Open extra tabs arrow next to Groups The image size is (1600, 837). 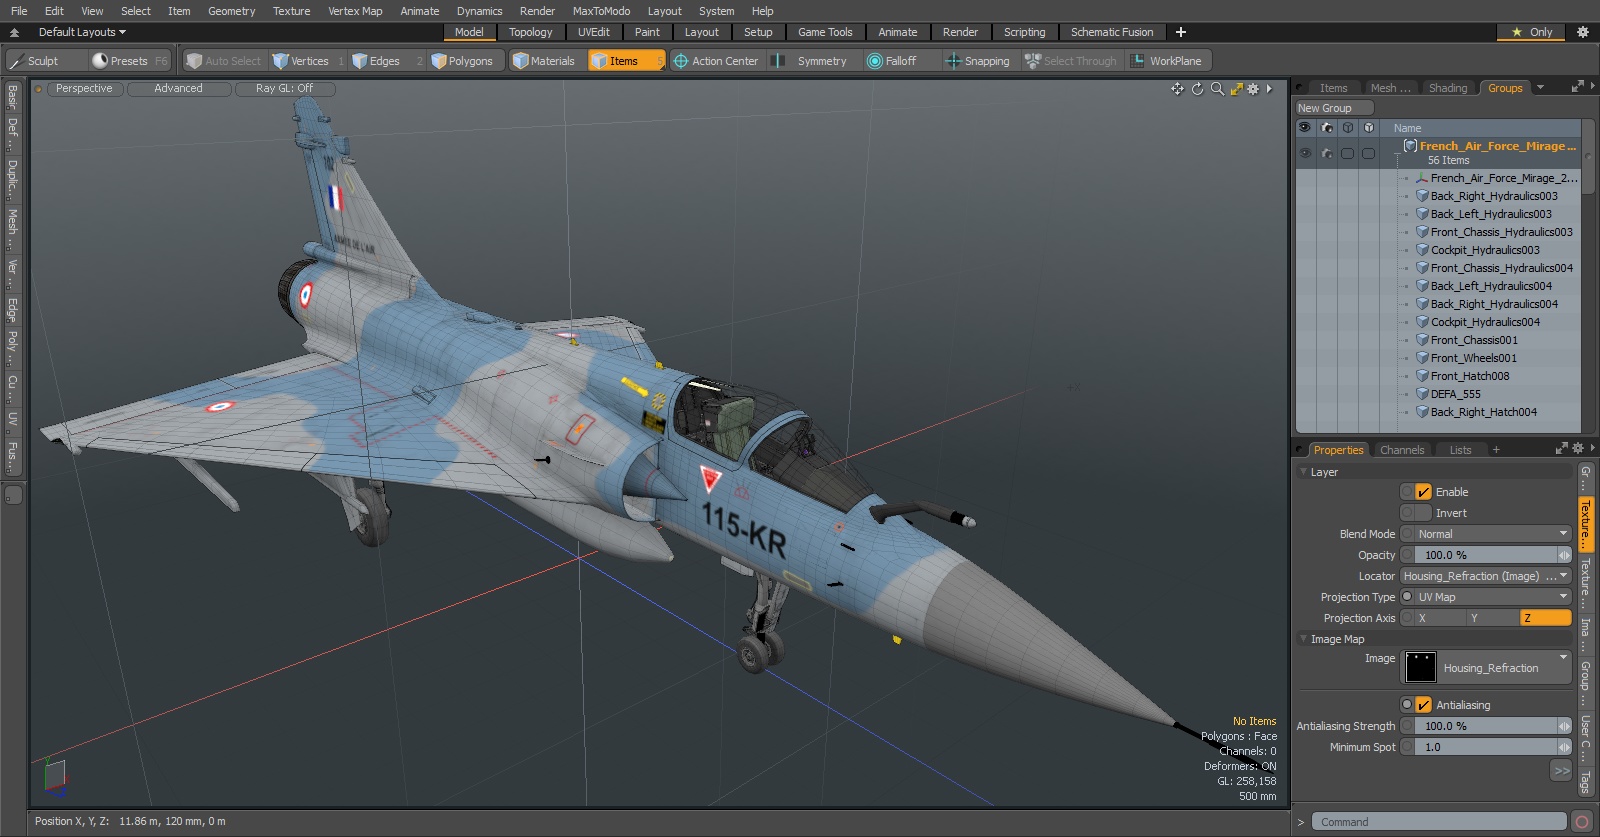(1540, 88)
